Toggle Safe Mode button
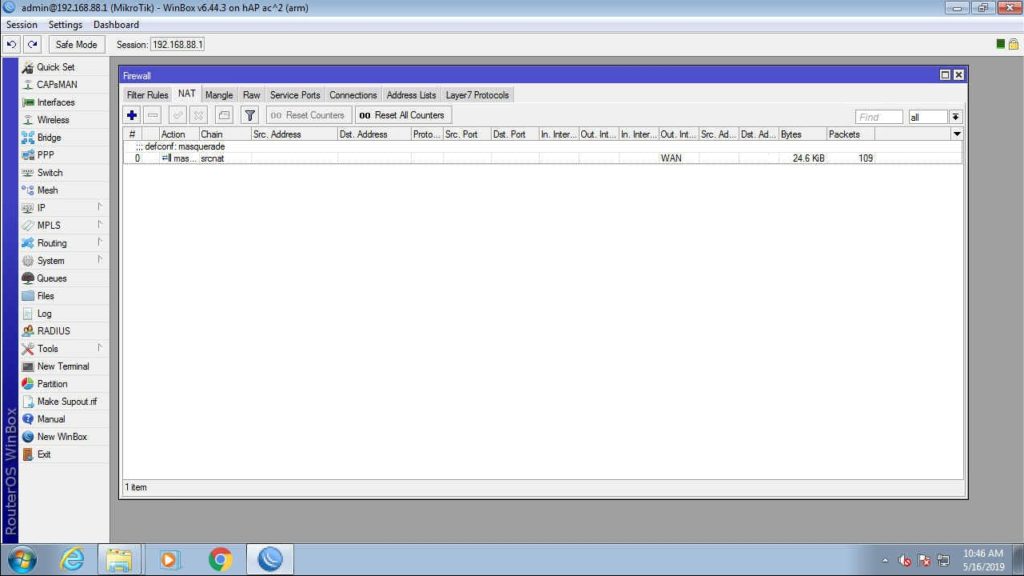The height and width of the screenshot is (576, 1024). (x=76, y=44)
